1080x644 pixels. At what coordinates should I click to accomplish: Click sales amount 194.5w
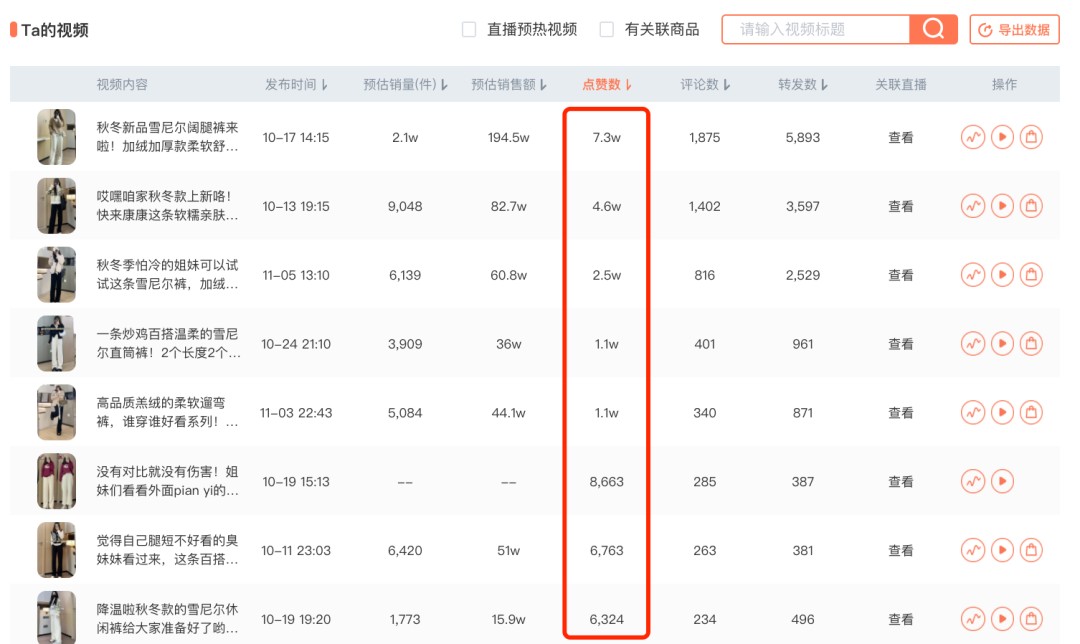point(508,137)
